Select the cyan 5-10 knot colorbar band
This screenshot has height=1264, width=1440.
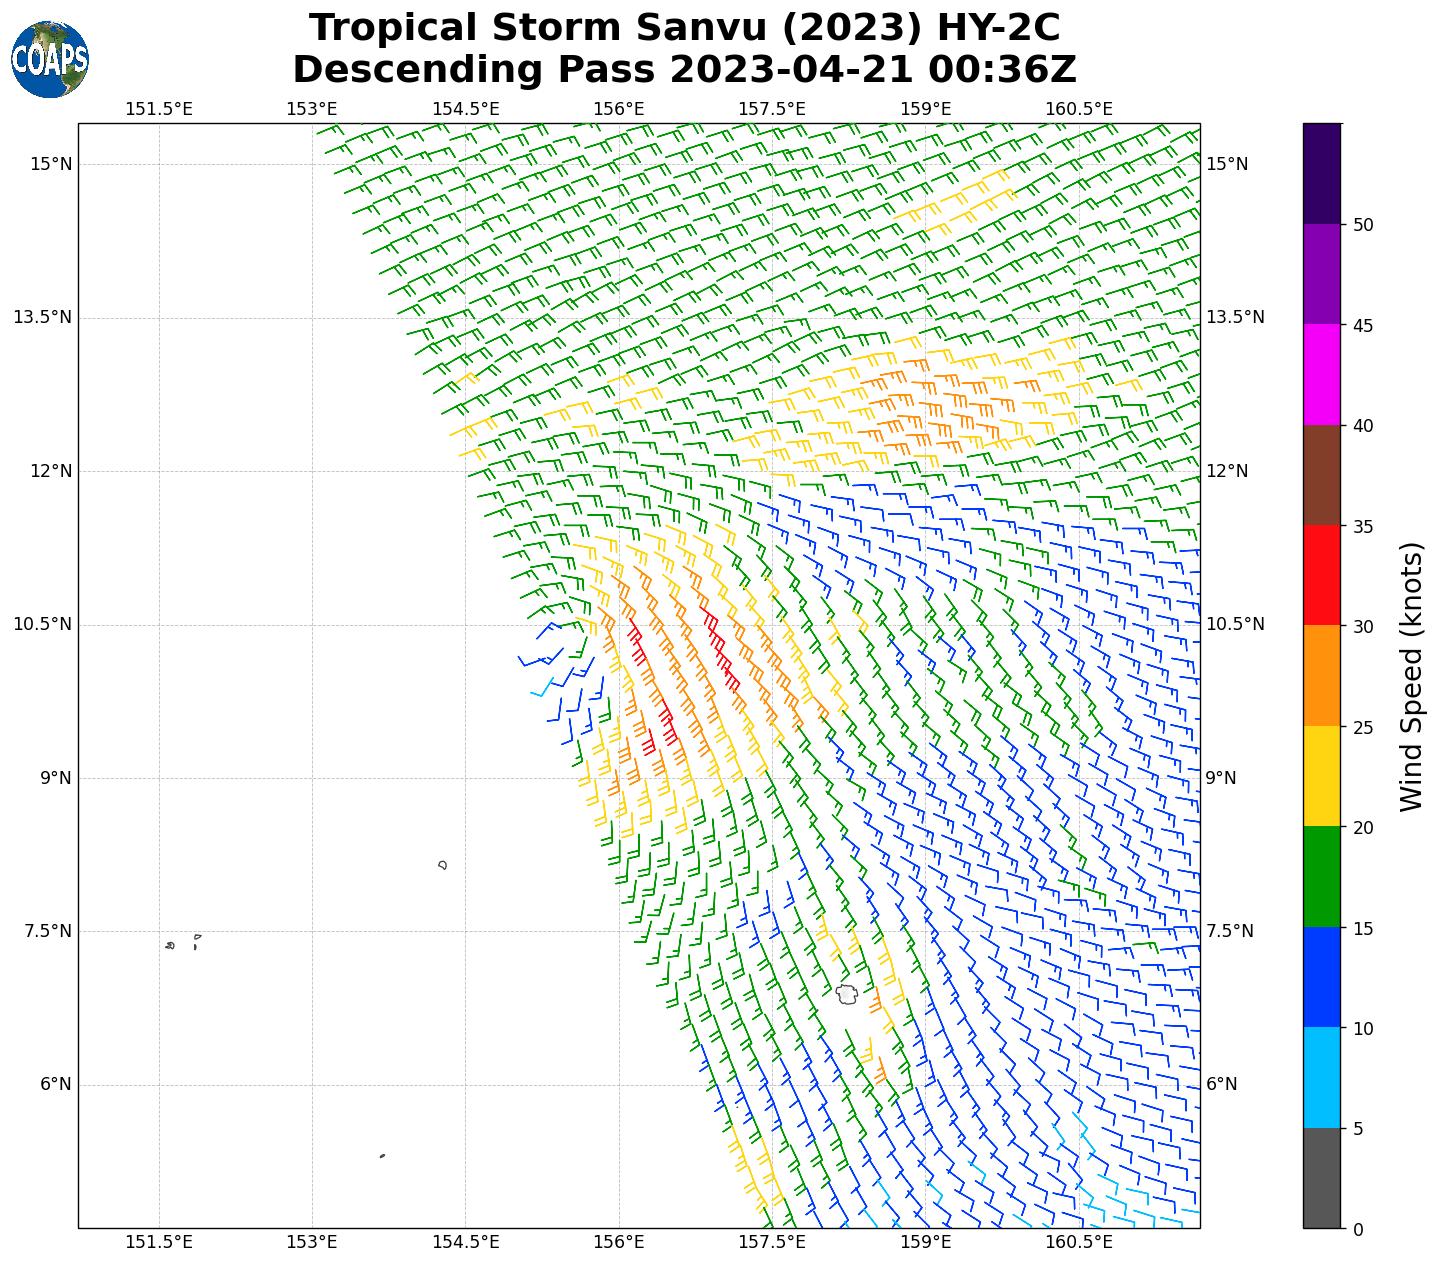[1322, 1078]
